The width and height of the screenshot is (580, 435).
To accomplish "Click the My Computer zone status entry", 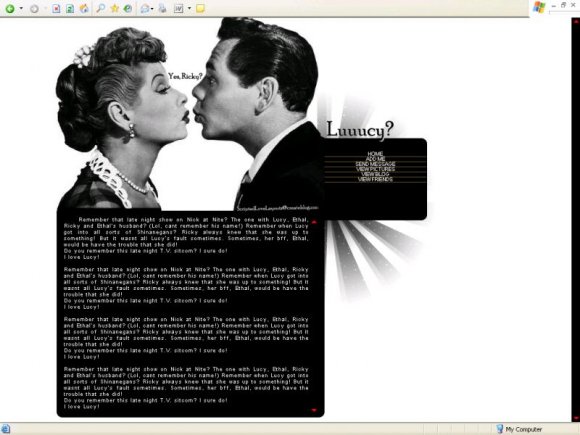I will click(x=519, y=429).
